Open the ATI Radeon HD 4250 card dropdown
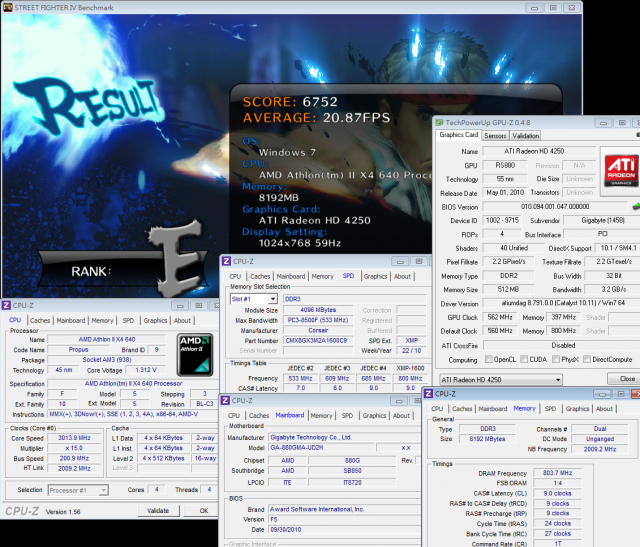This screenshot has width=640, height=547. click(558, 380)
